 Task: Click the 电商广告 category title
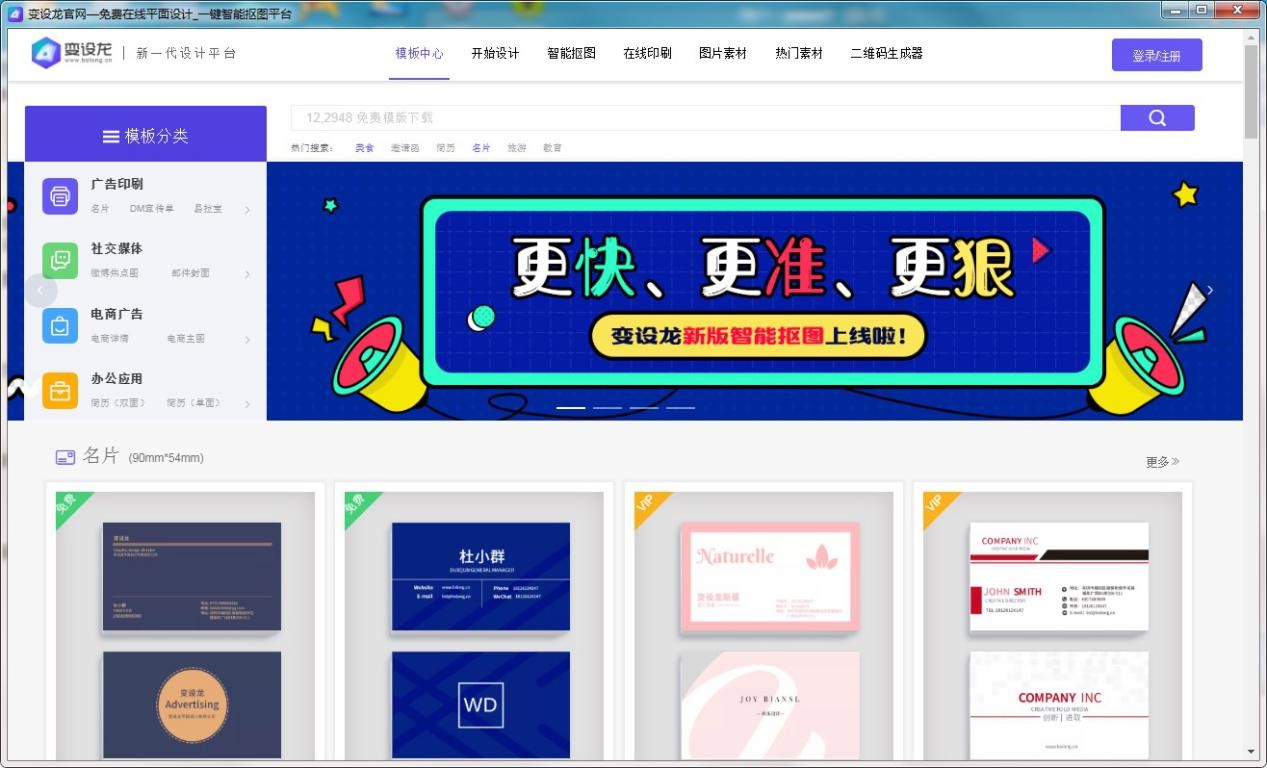pos(117,314)
